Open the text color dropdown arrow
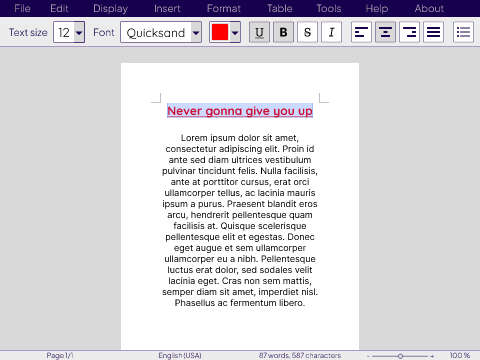This screenshot has height=360, width=480. pos(235,32)
